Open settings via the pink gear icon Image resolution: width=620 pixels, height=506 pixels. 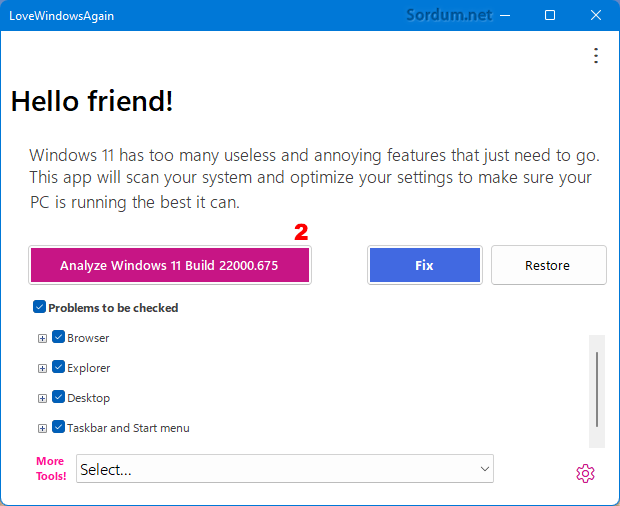coord(585,473)
